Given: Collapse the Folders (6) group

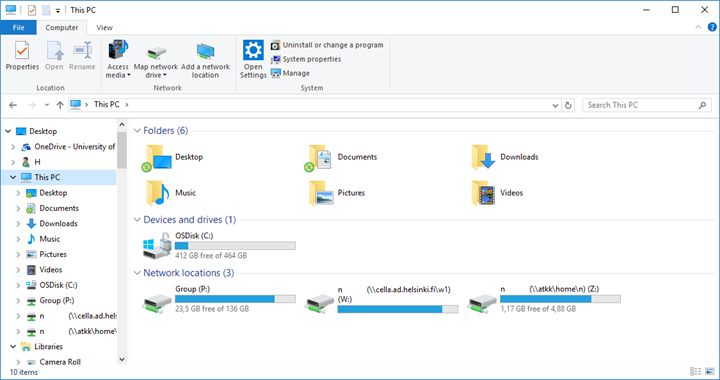Looking at the screenshot, I should coord(137,131).
